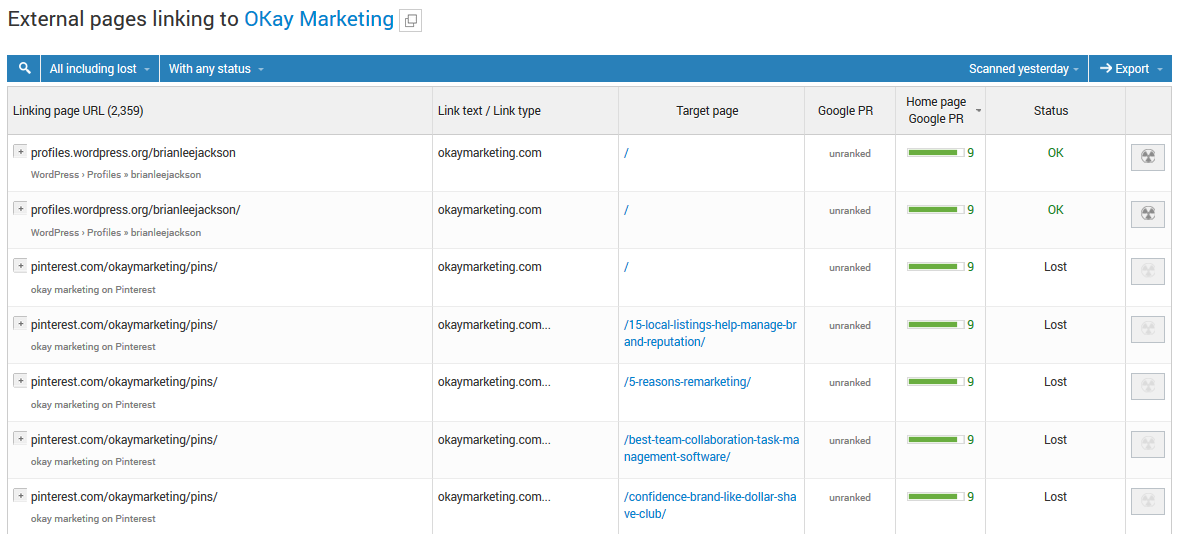This screenshot has width=1179, height=534.
Task: Open the All including lost filter dropdown
Action: point(100,68)
